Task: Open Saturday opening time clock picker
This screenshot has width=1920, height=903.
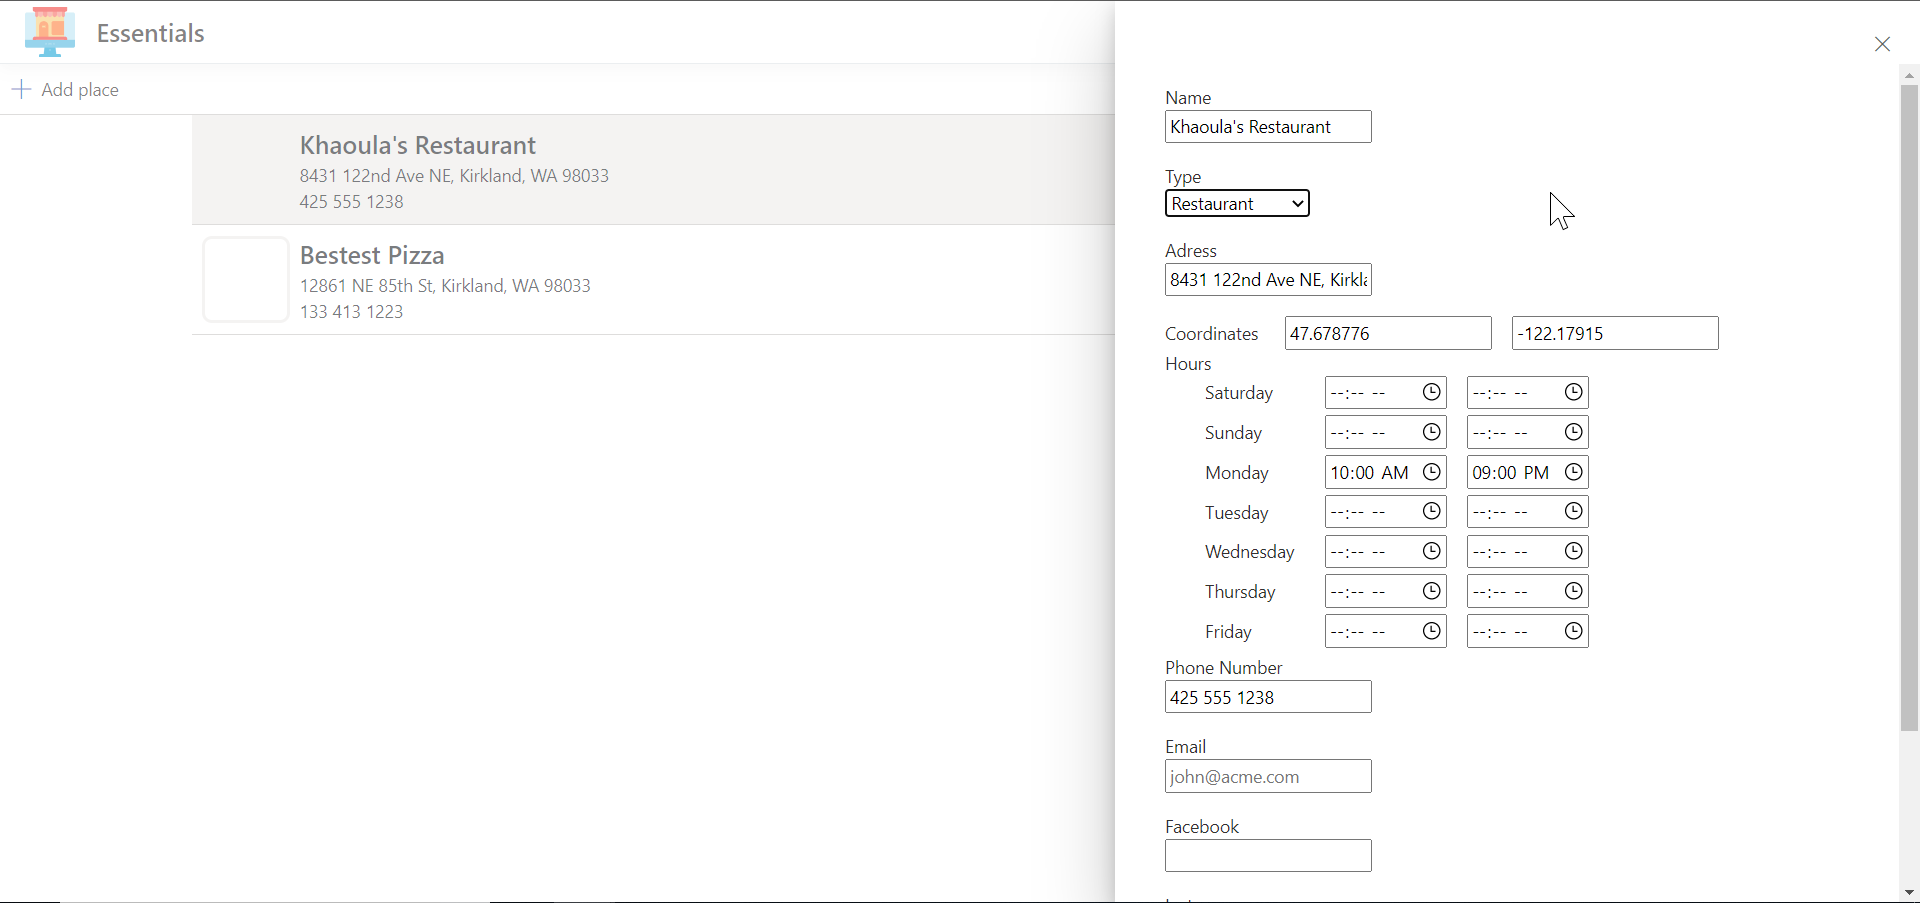Action: pos(1432,393)
